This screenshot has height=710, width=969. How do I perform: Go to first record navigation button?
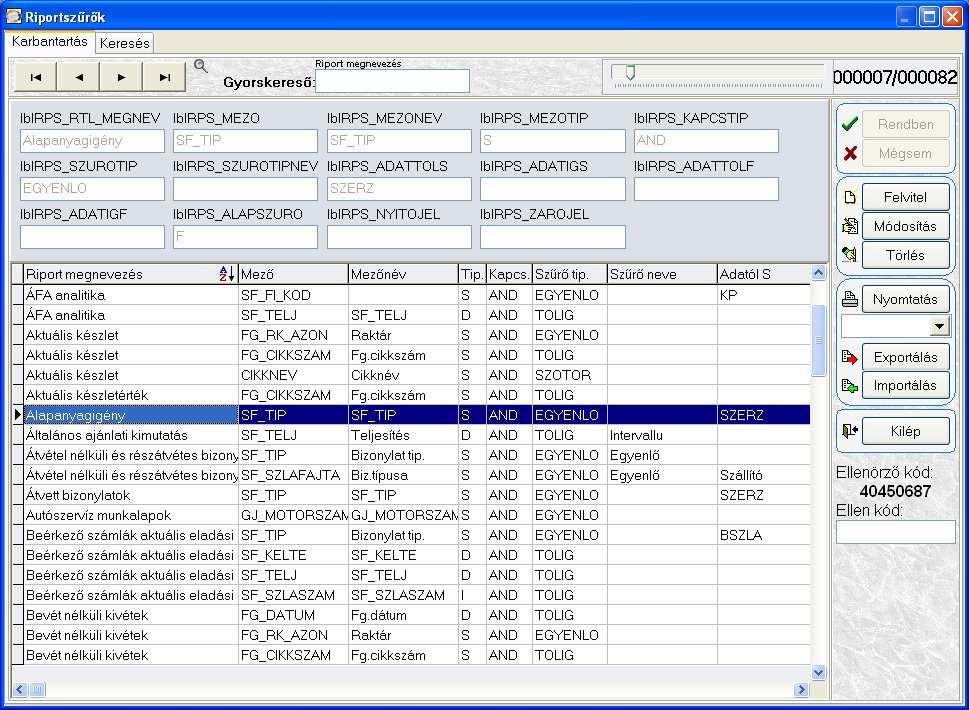35,77
